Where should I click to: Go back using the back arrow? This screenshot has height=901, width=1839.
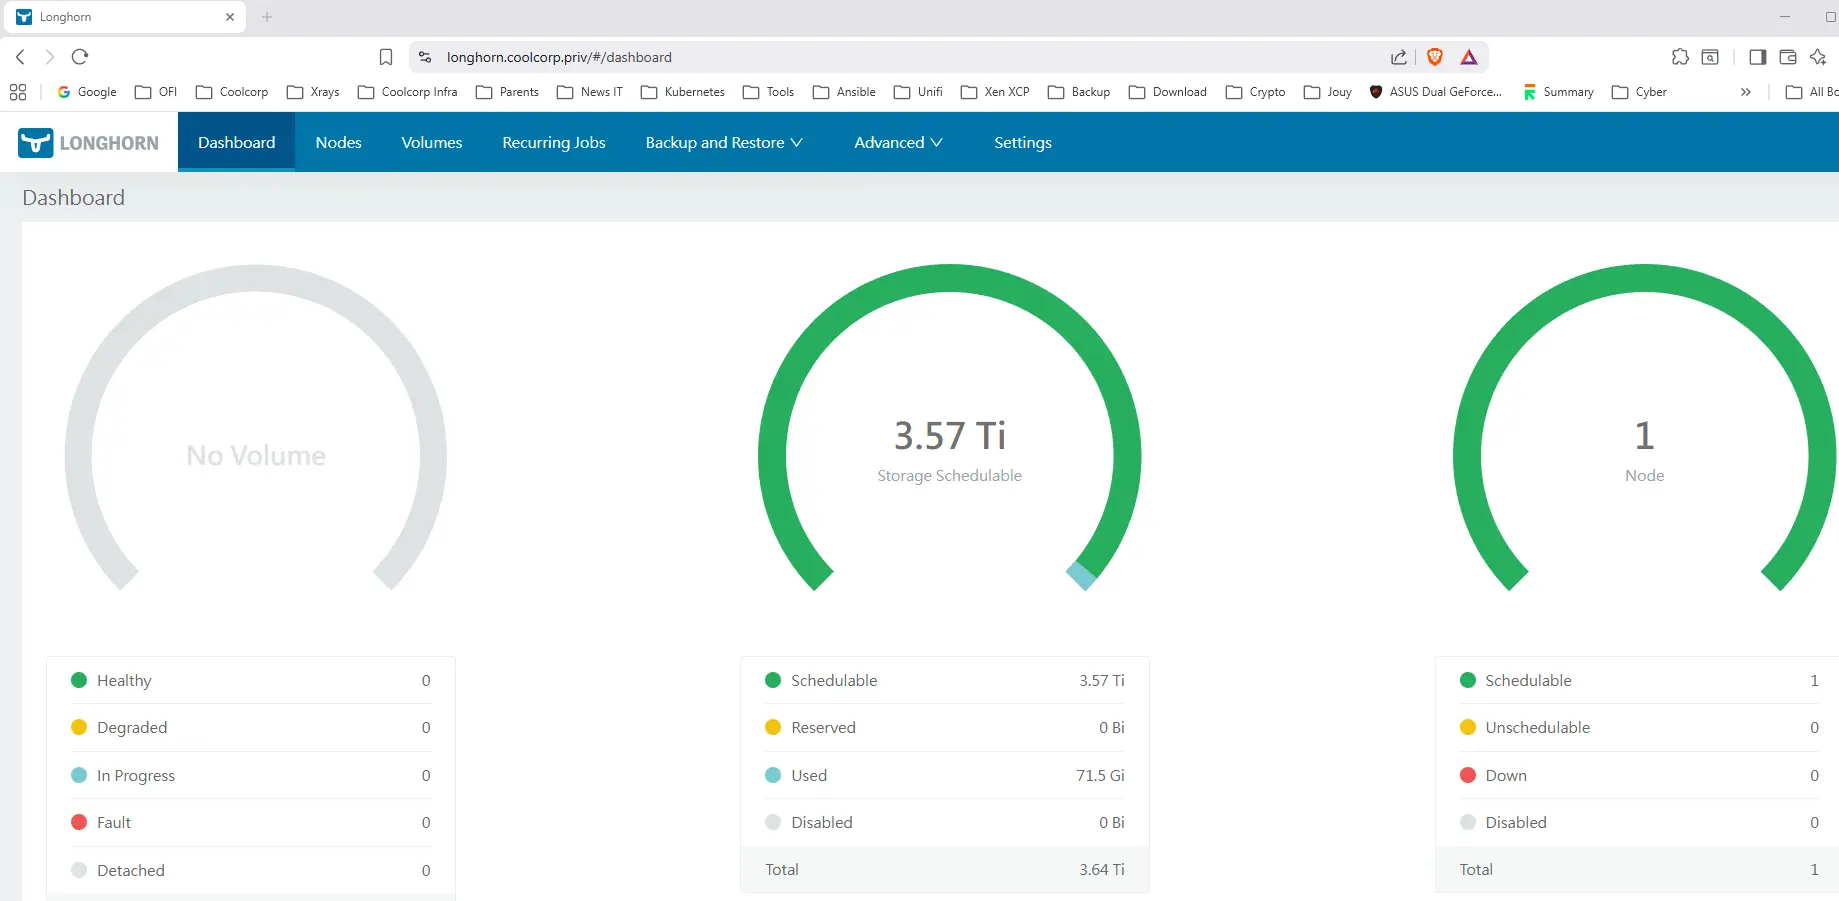point(21,57)
